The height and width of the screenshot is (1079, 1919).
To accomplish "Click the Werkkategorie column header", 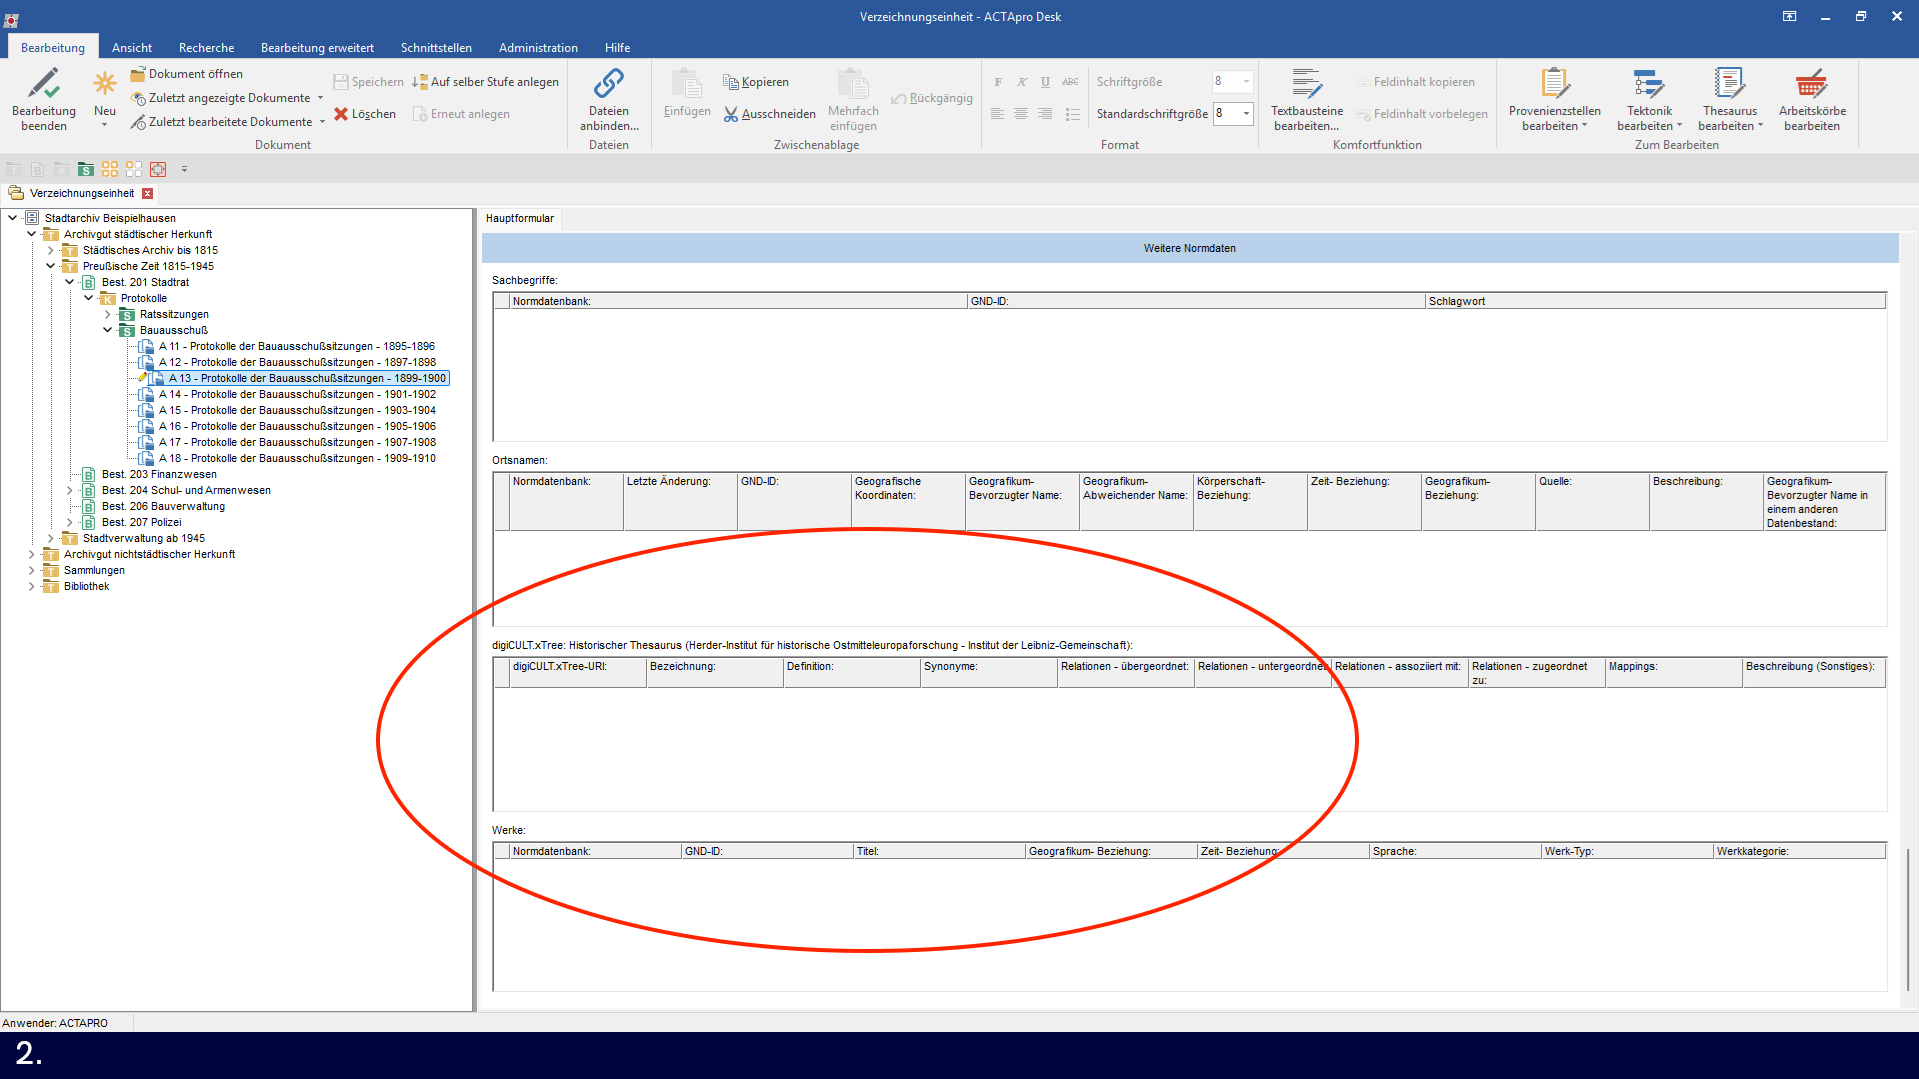I will 1800,851.
